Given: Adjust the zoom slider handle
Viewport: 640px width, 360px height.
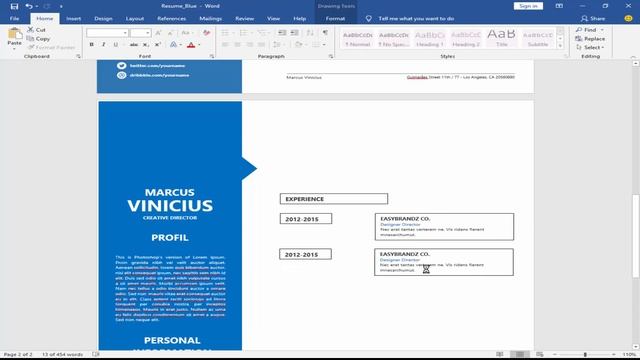Looking at the screenshot, I should [x=585, y=354].
